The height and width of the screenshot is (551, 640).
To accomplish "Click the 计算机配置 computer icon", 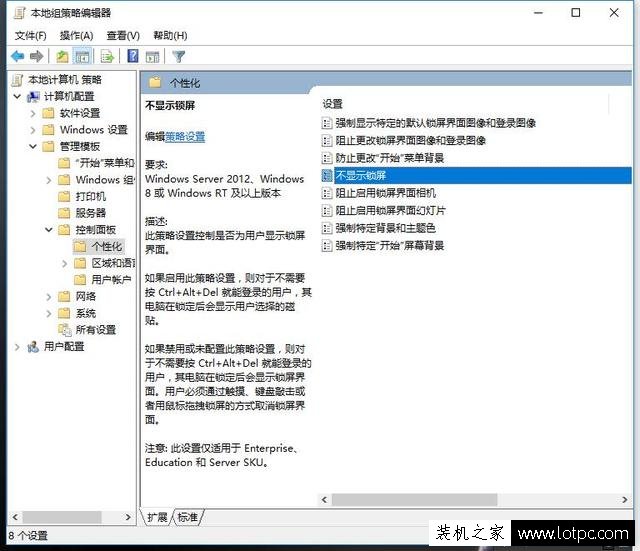I will pos(33,97).
